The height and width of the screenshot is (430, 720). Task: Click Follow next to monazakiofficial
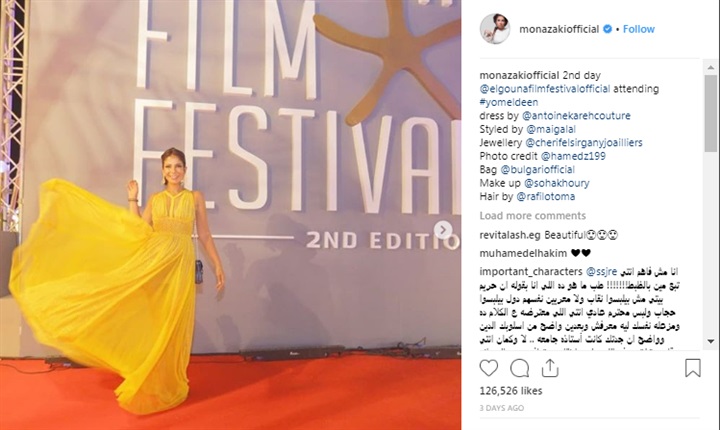click(x=638, y=29)
